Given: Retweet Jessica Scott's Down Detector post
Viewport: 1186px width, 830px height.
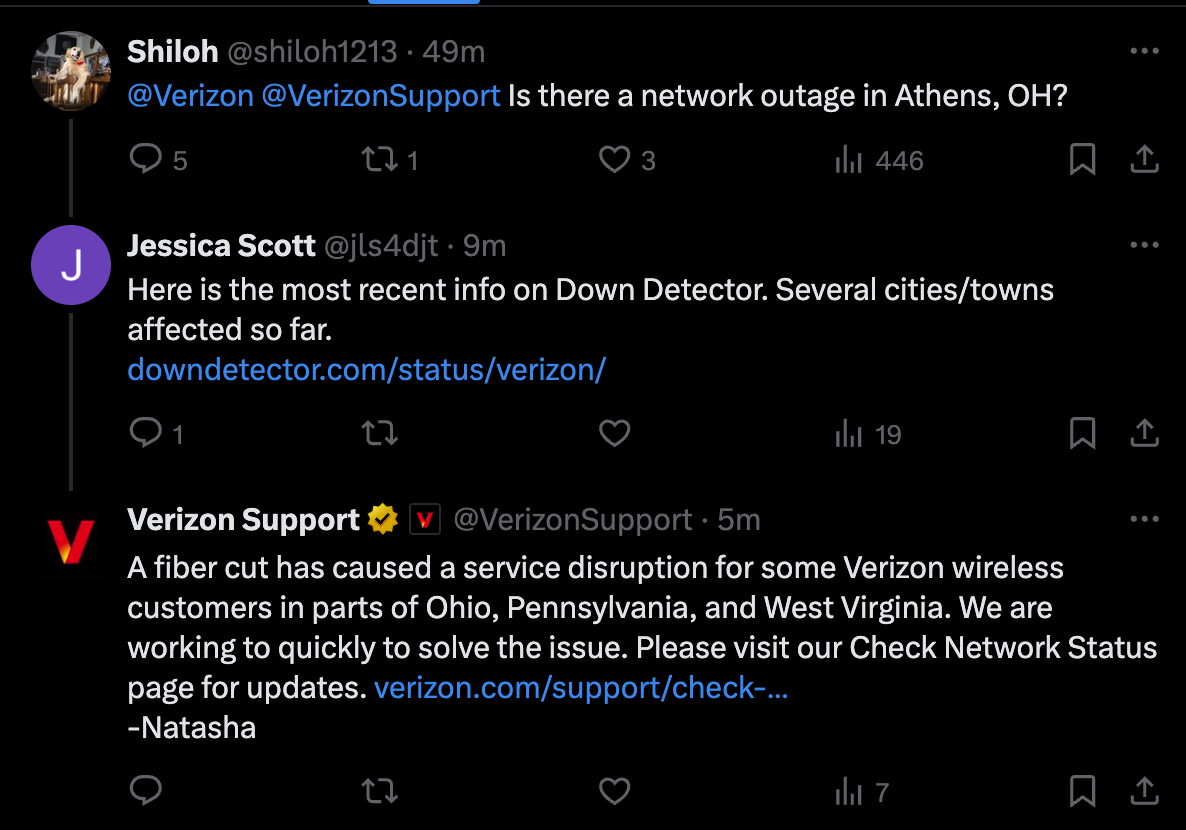Looking at the screenshot, I should click(x=379, y=433).
